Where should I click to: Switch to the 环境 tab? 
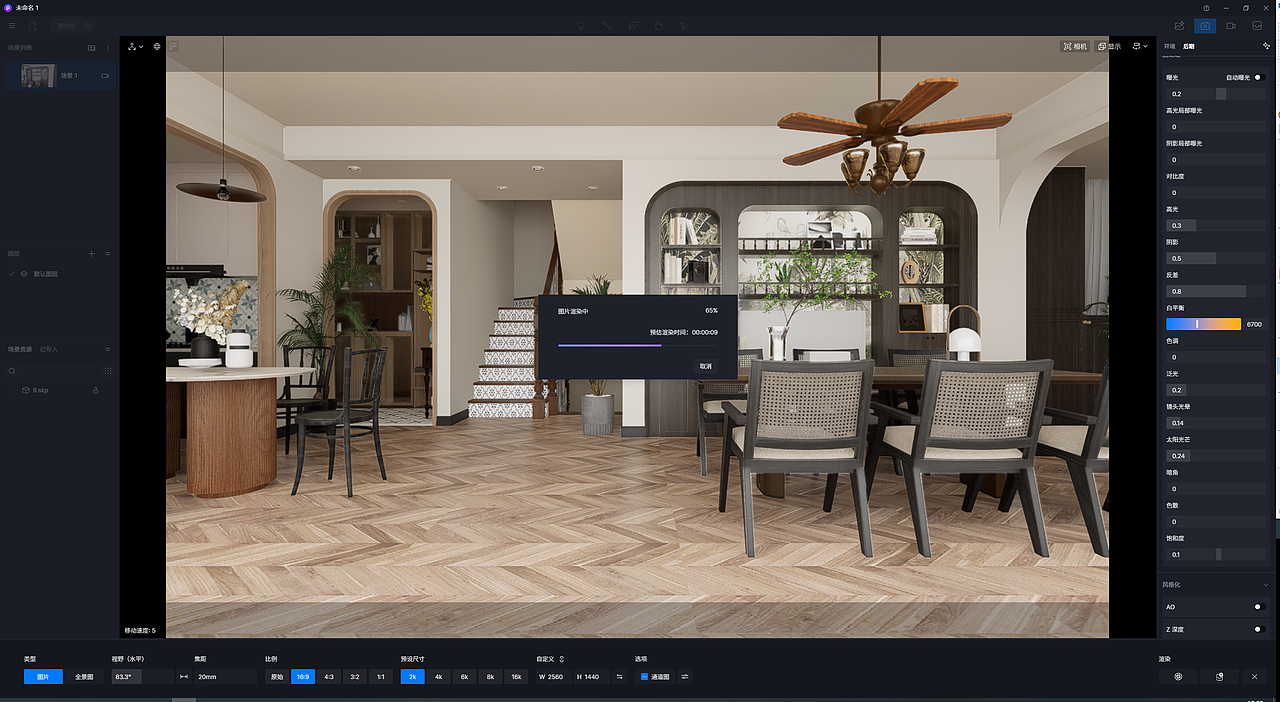coord(1170,46)
